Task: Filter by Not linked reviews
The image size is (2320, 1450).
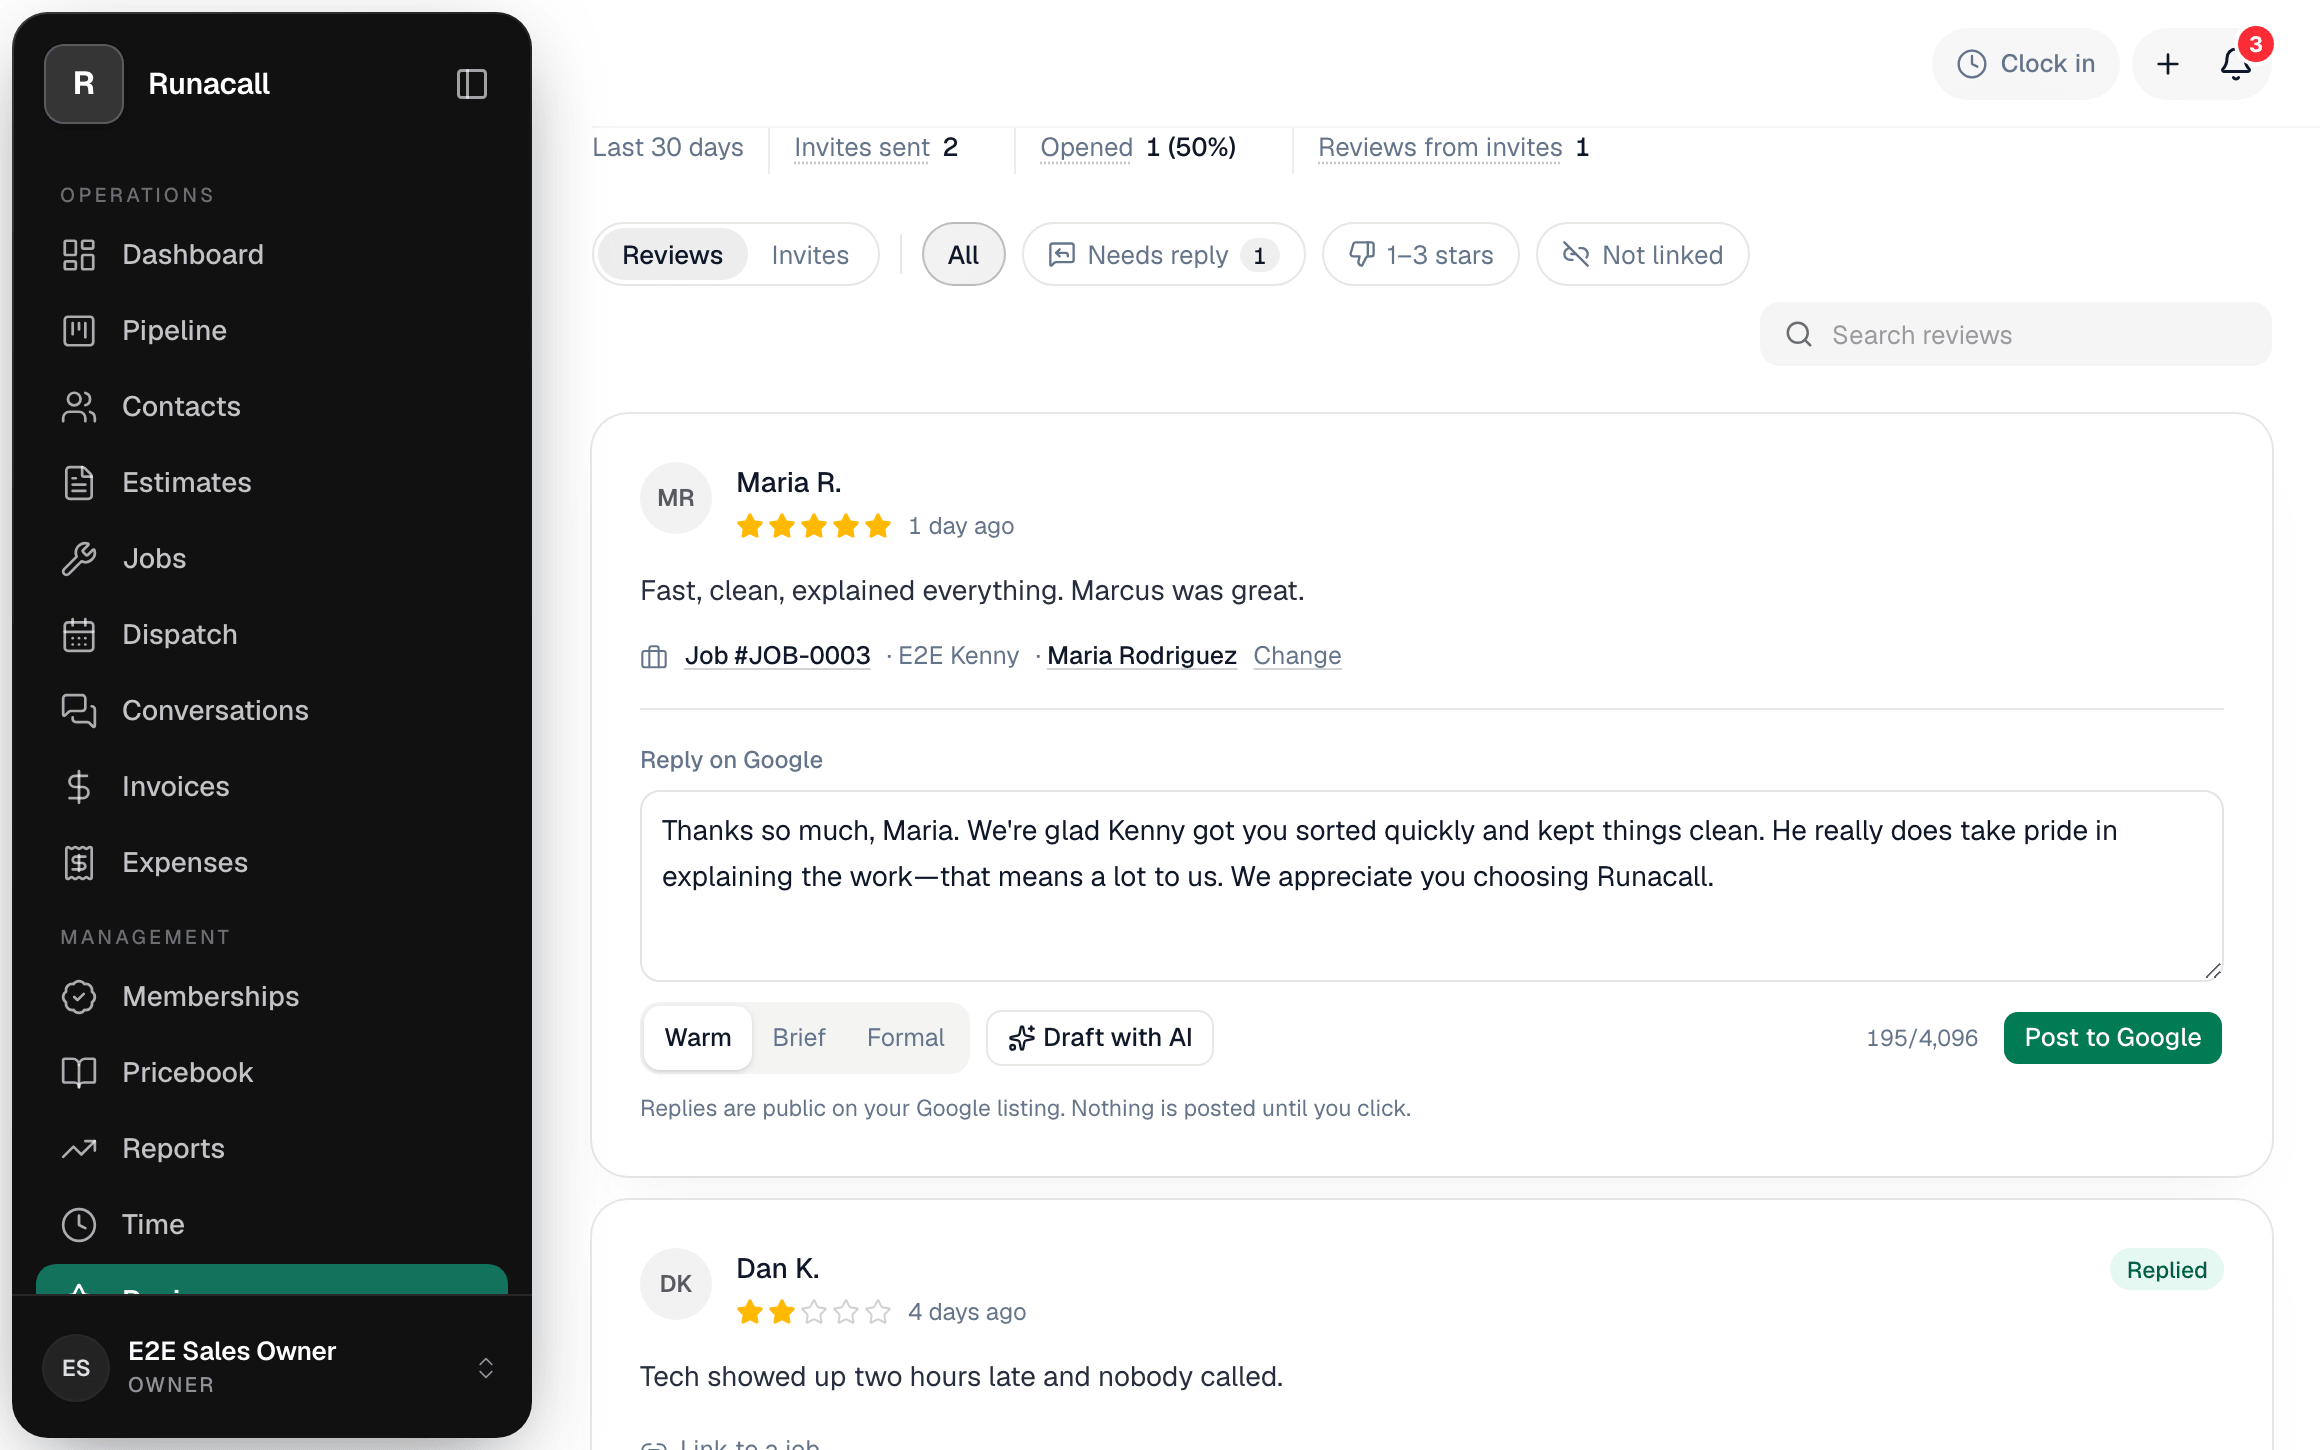Action: pyautogui.click(x=1643, y=255)
